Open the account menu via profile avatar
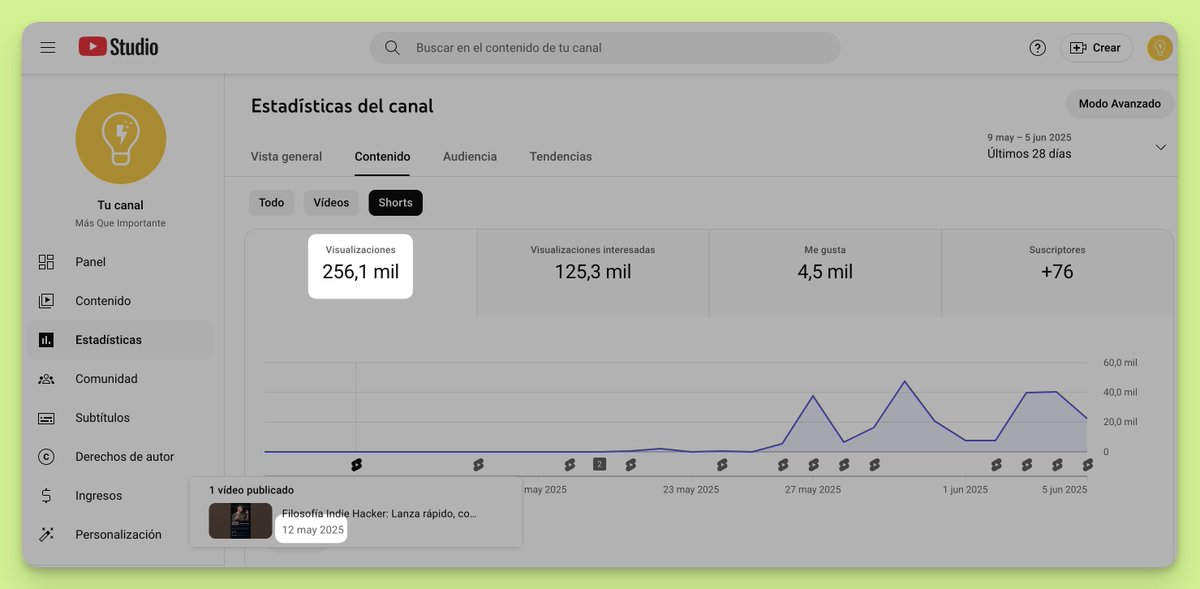Screen dimensions: 1200x589 (x=1160, y=47)
